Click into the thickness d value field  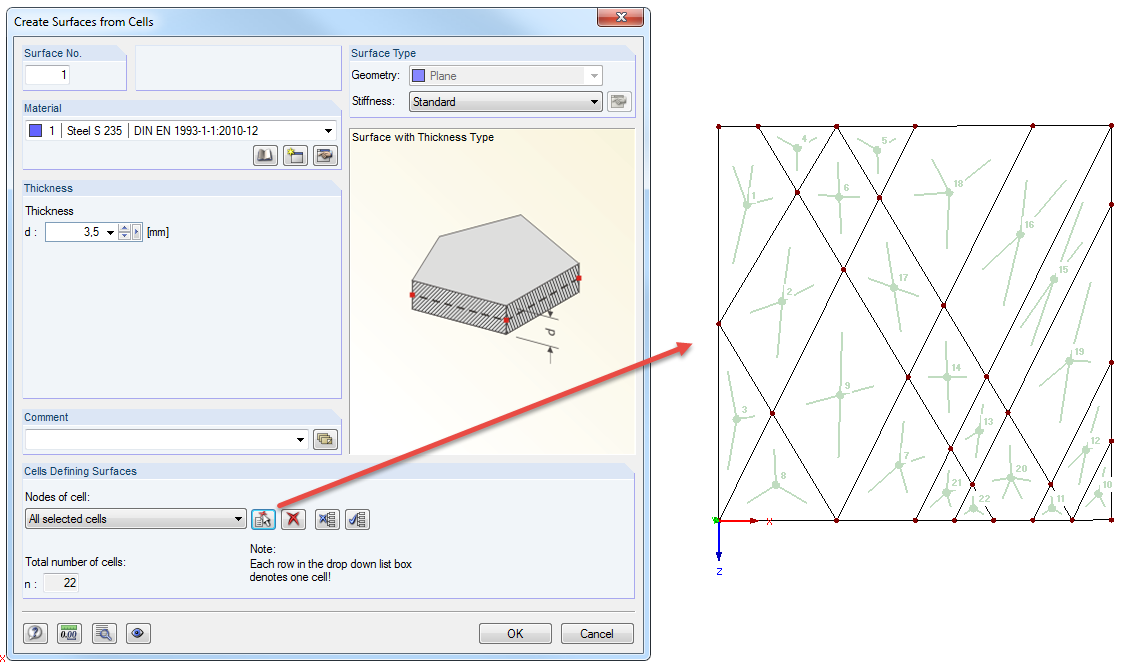[74, 232]
